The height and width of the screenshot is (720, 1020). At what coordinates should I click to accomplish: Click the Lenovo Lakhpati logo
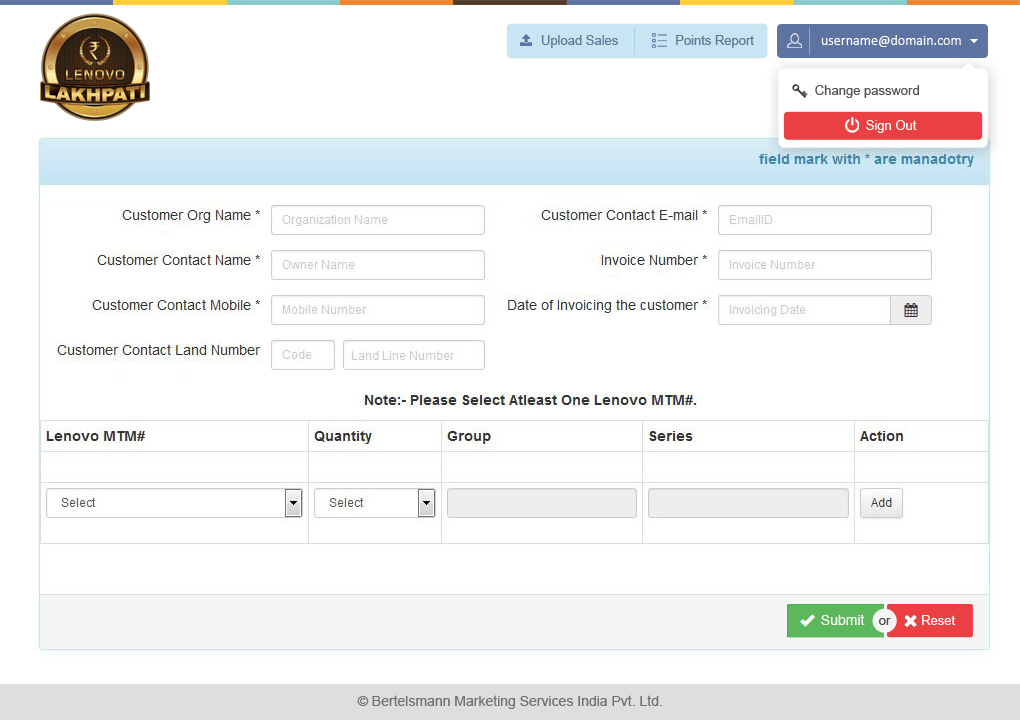click(95, 68)
